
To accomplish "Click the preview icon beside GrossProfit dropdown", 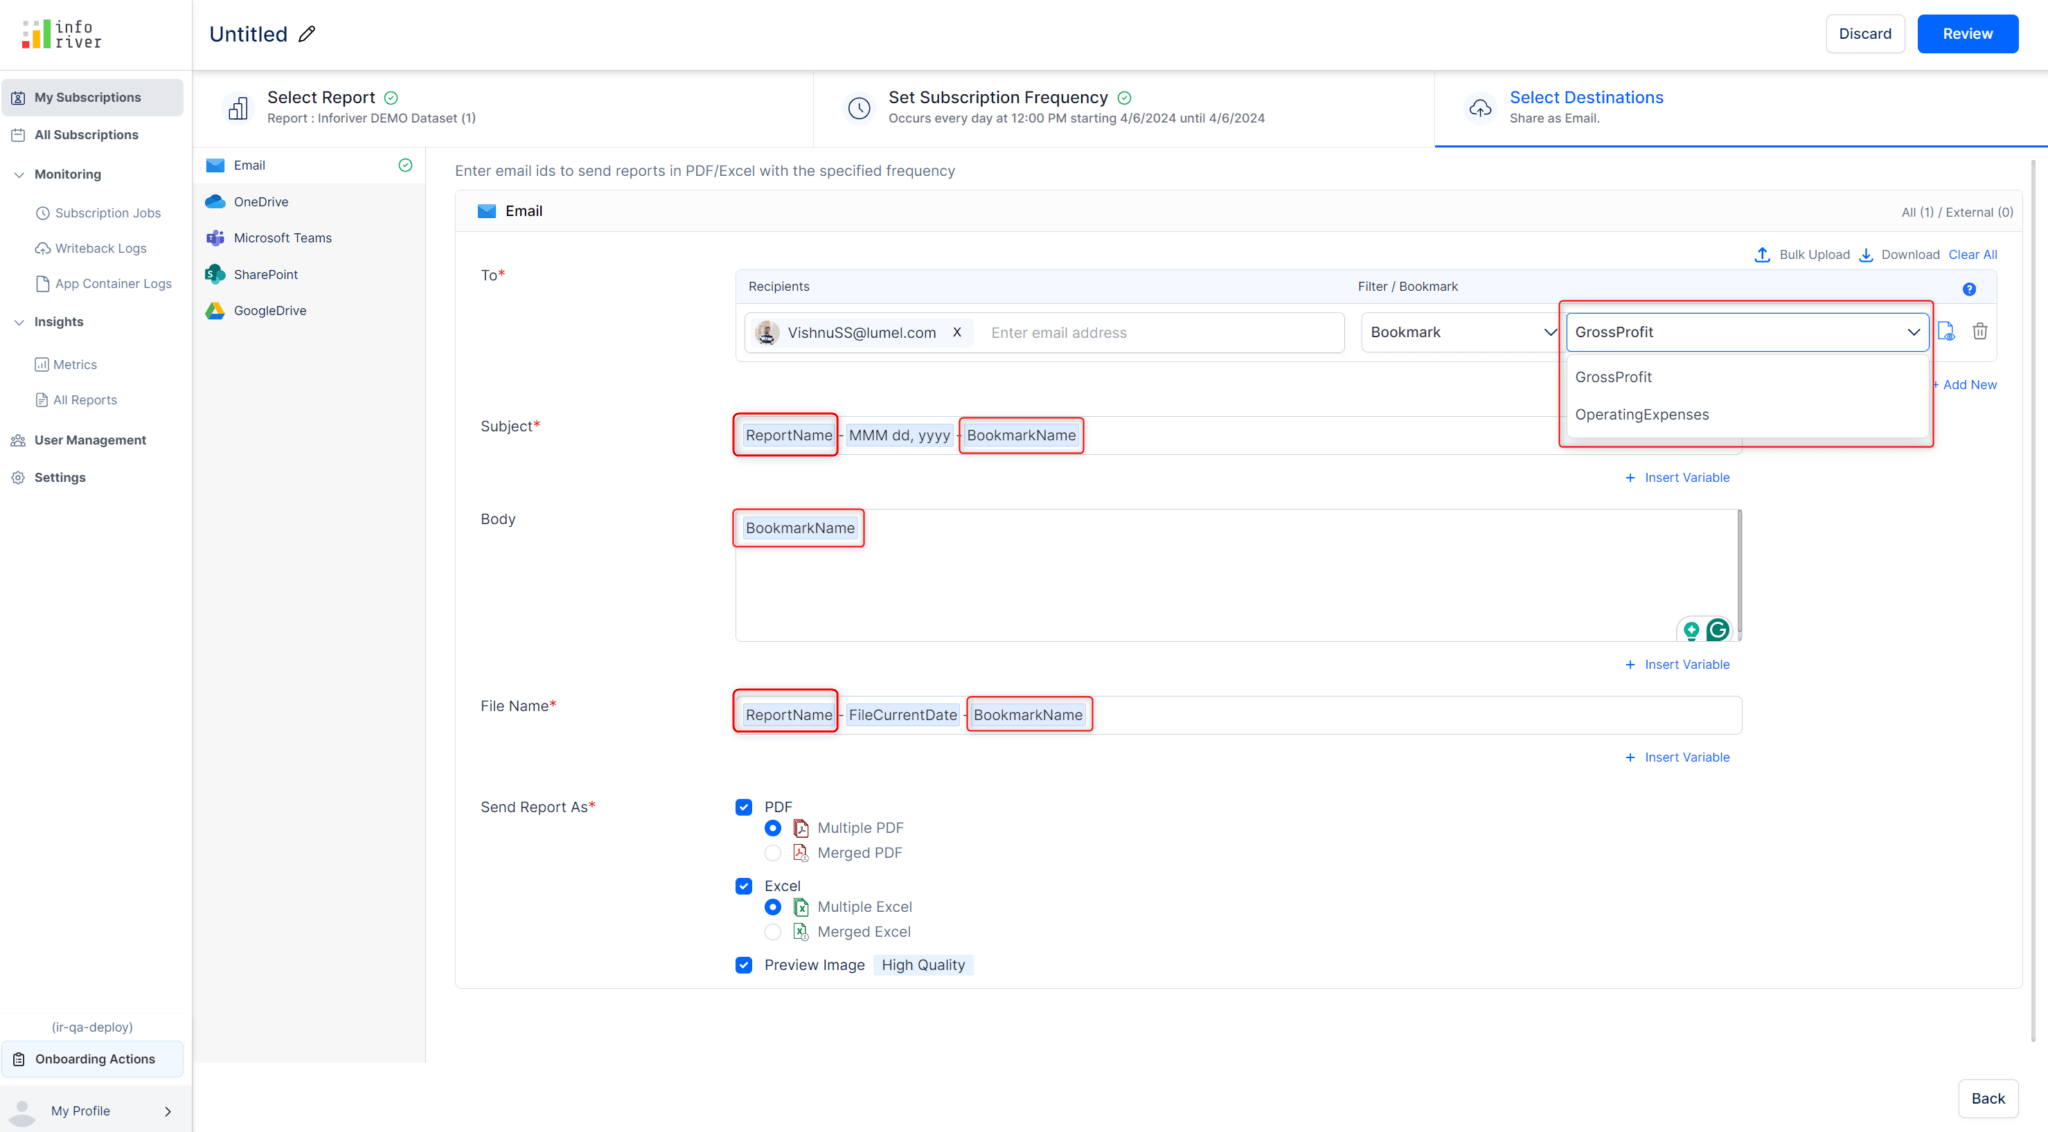I will click(1946, 331).
